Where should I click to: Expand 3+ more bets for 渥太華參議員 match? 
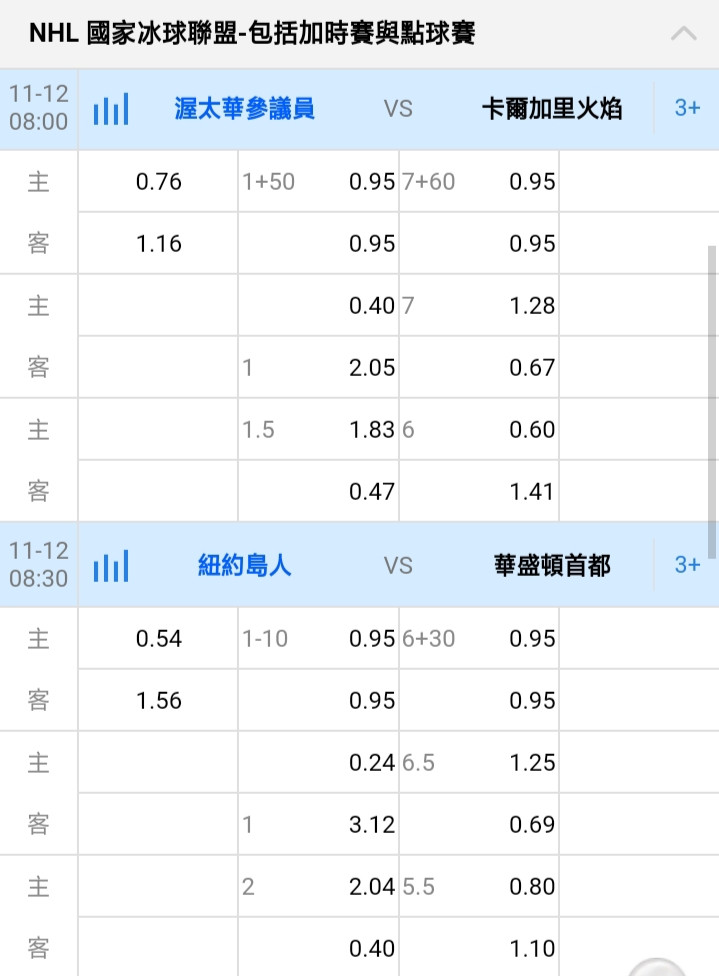687,108
